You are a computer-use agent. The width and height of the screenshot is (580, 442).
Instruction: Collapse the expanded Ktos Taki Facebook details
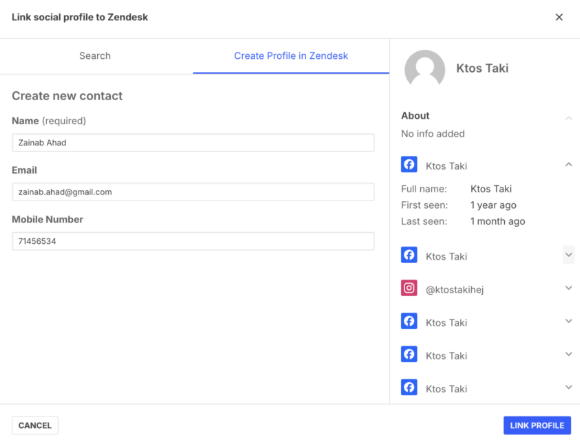coord(569,164)
